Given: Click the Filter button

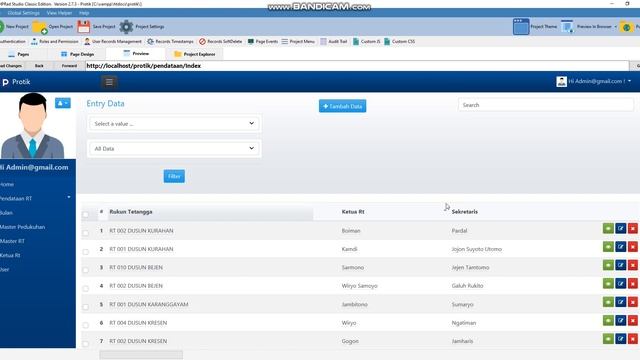Looking at the screenshot, I should pyautogui.click(x=174, y=176).
